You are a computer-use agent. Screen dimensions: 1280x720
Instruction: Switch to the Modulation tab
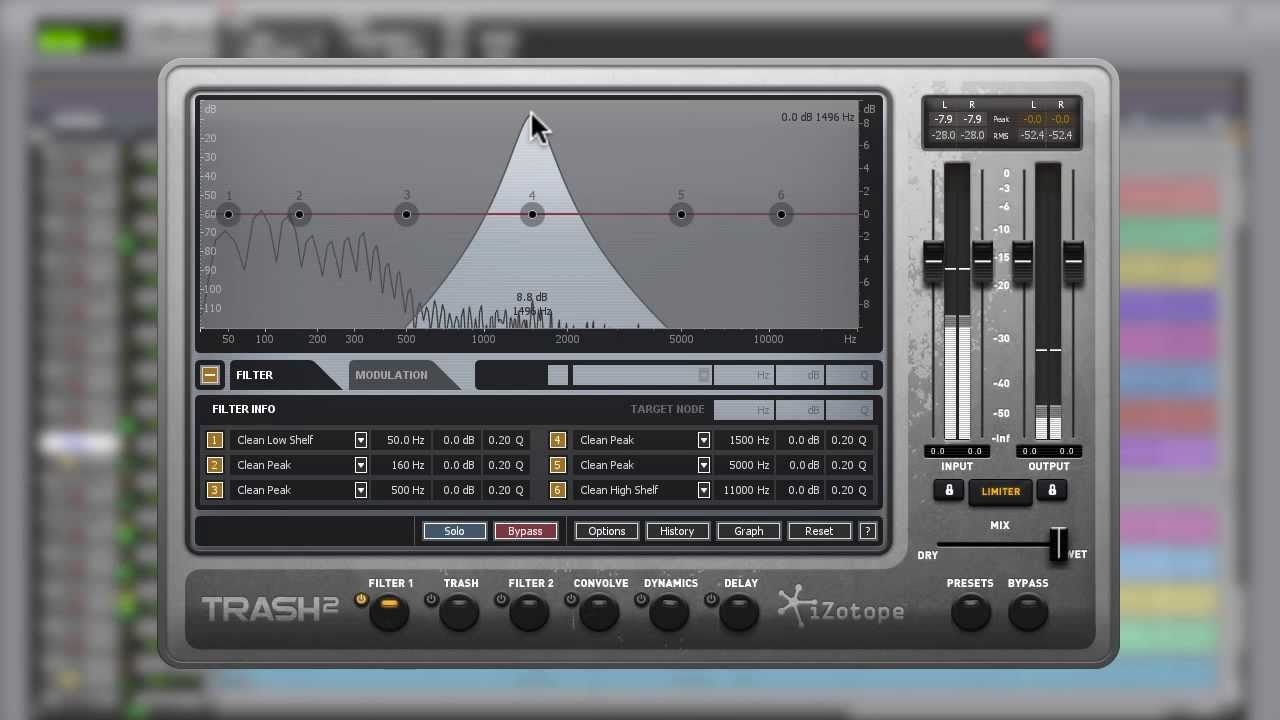391,375
